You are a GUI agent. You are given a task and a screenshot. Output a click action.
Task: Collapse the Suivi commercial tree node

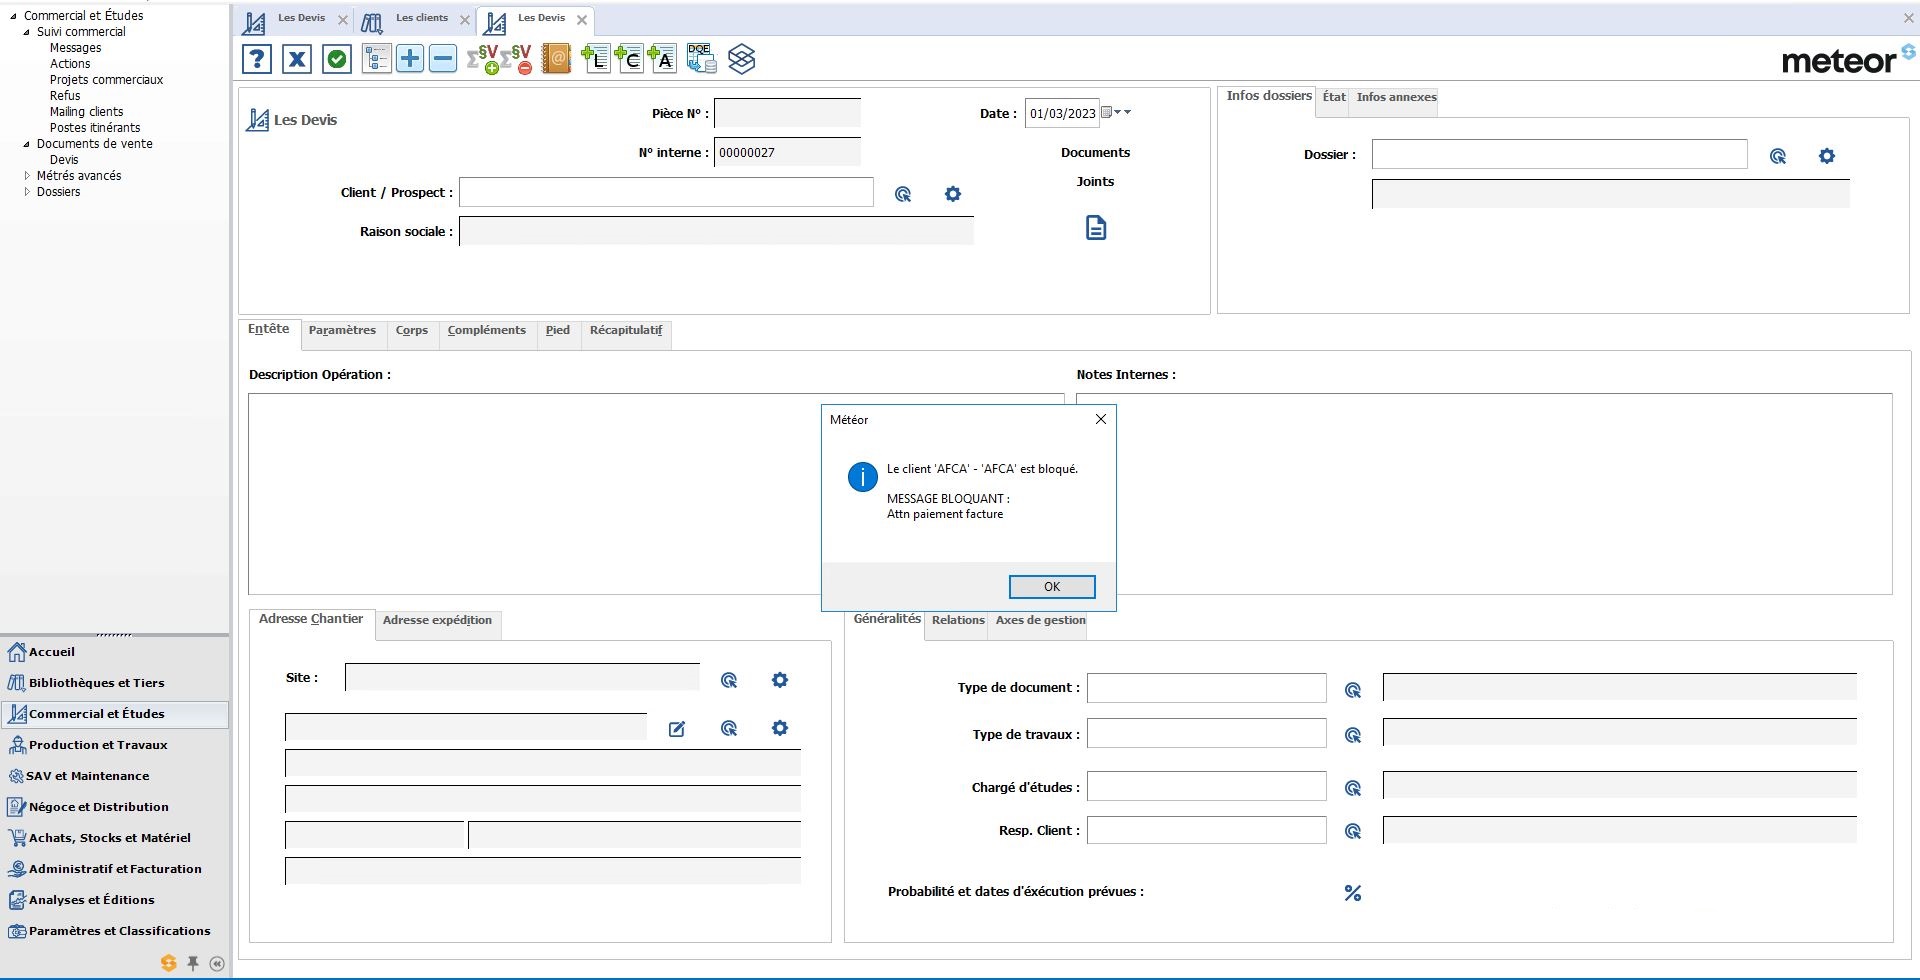coord(27,32)
